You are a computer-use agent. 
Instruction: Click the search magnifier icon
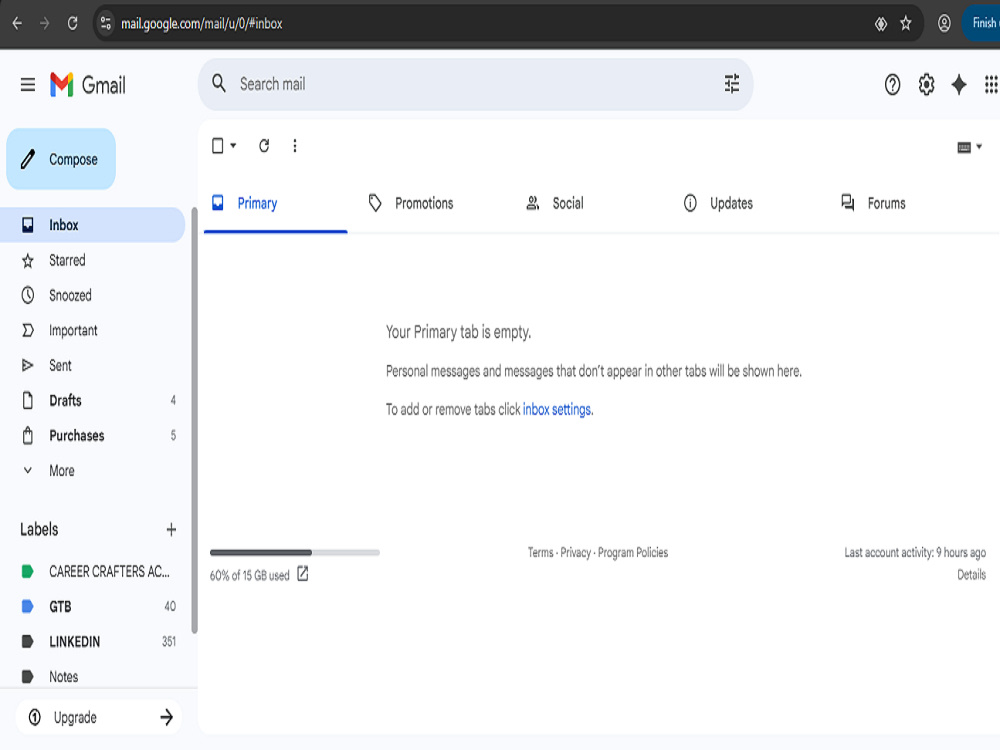(x=219, y=84)
